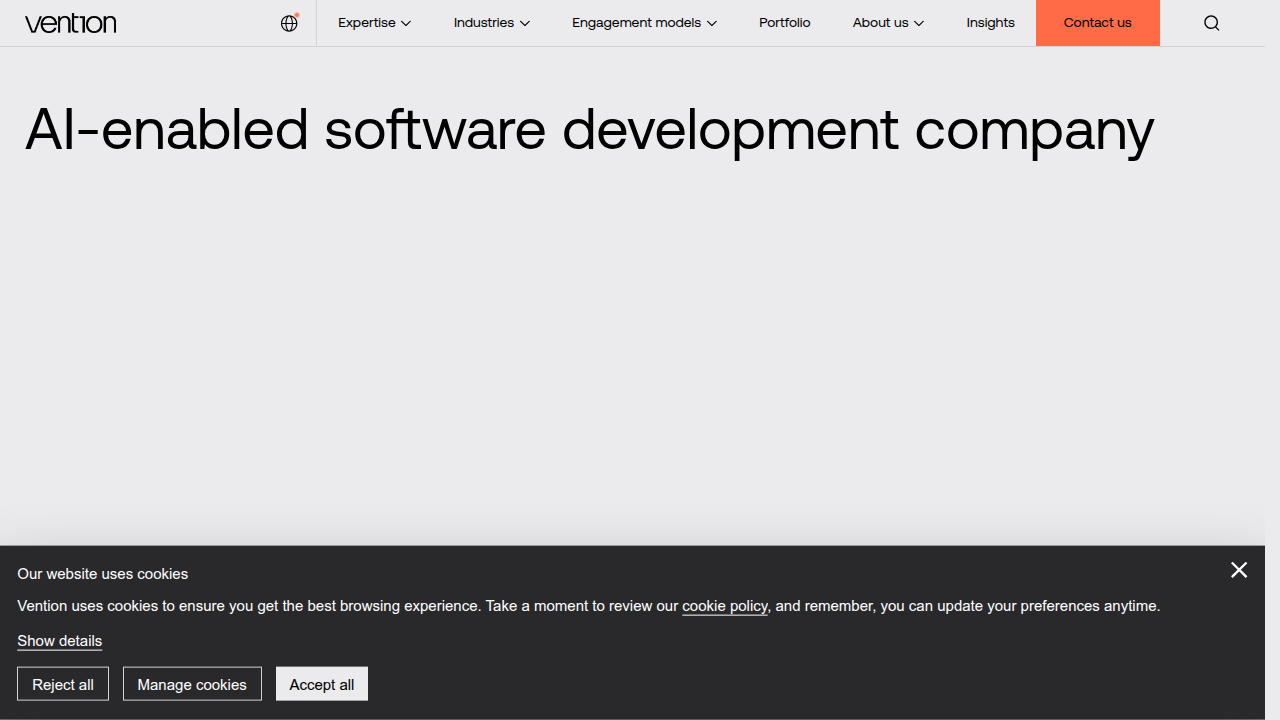Image resolution: width=1280 pixels, height=720 pixels.
Task: Open the cookie policy link
Action: (725, 606)
